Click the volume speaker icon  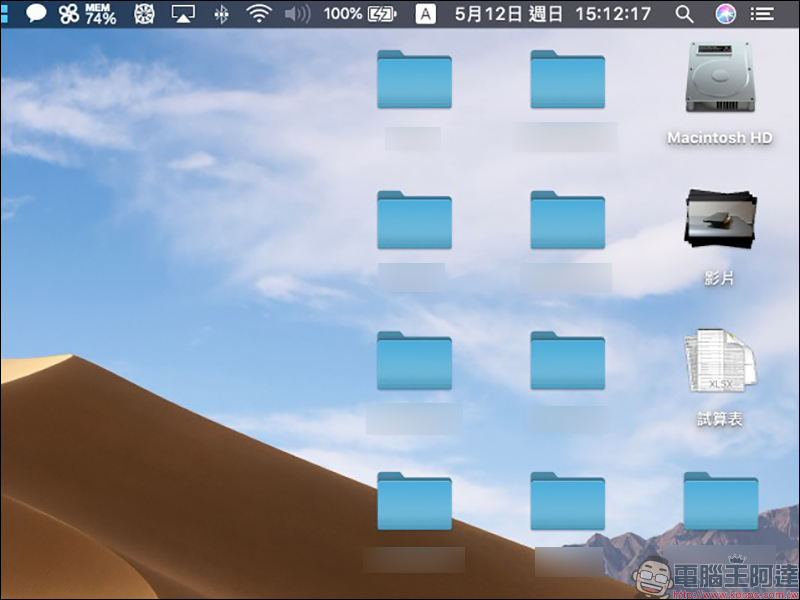tap(297, 14)
